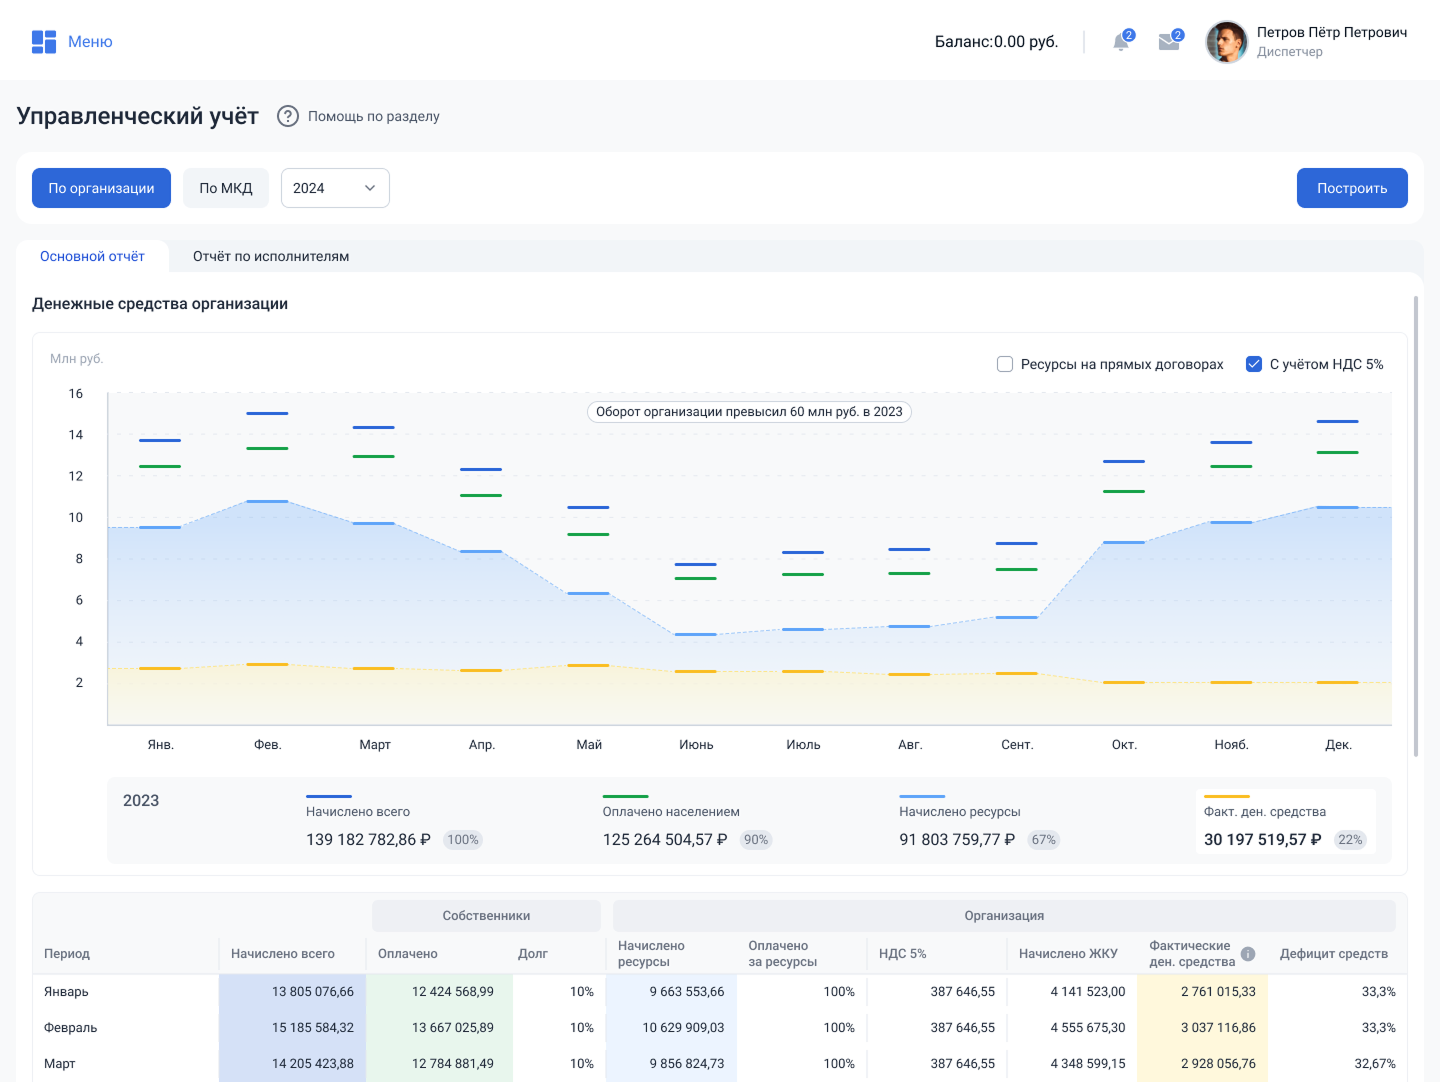Select the Факт. ден. средства legend card
The height and width of the screenshot is (1082, 1440).
tap(1285, 822)
